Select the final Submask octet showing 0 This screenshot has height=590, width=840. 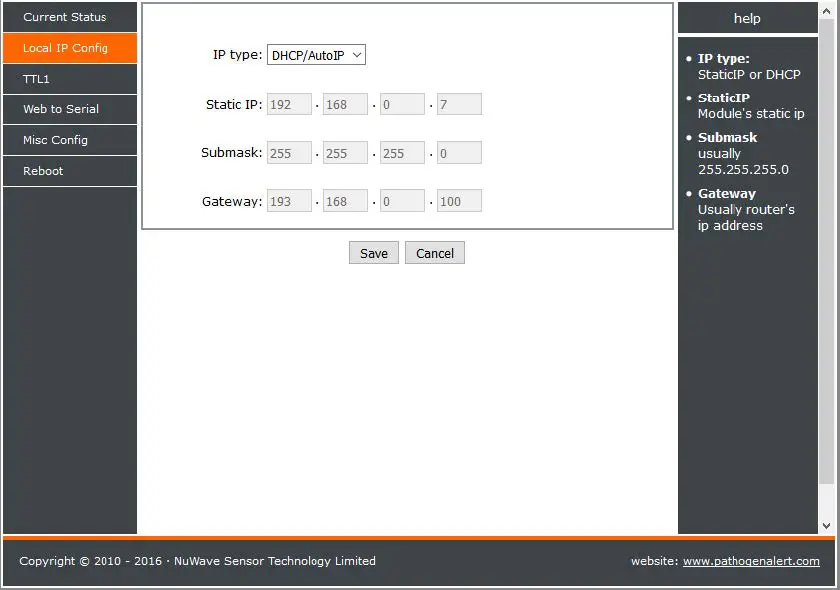459,152
